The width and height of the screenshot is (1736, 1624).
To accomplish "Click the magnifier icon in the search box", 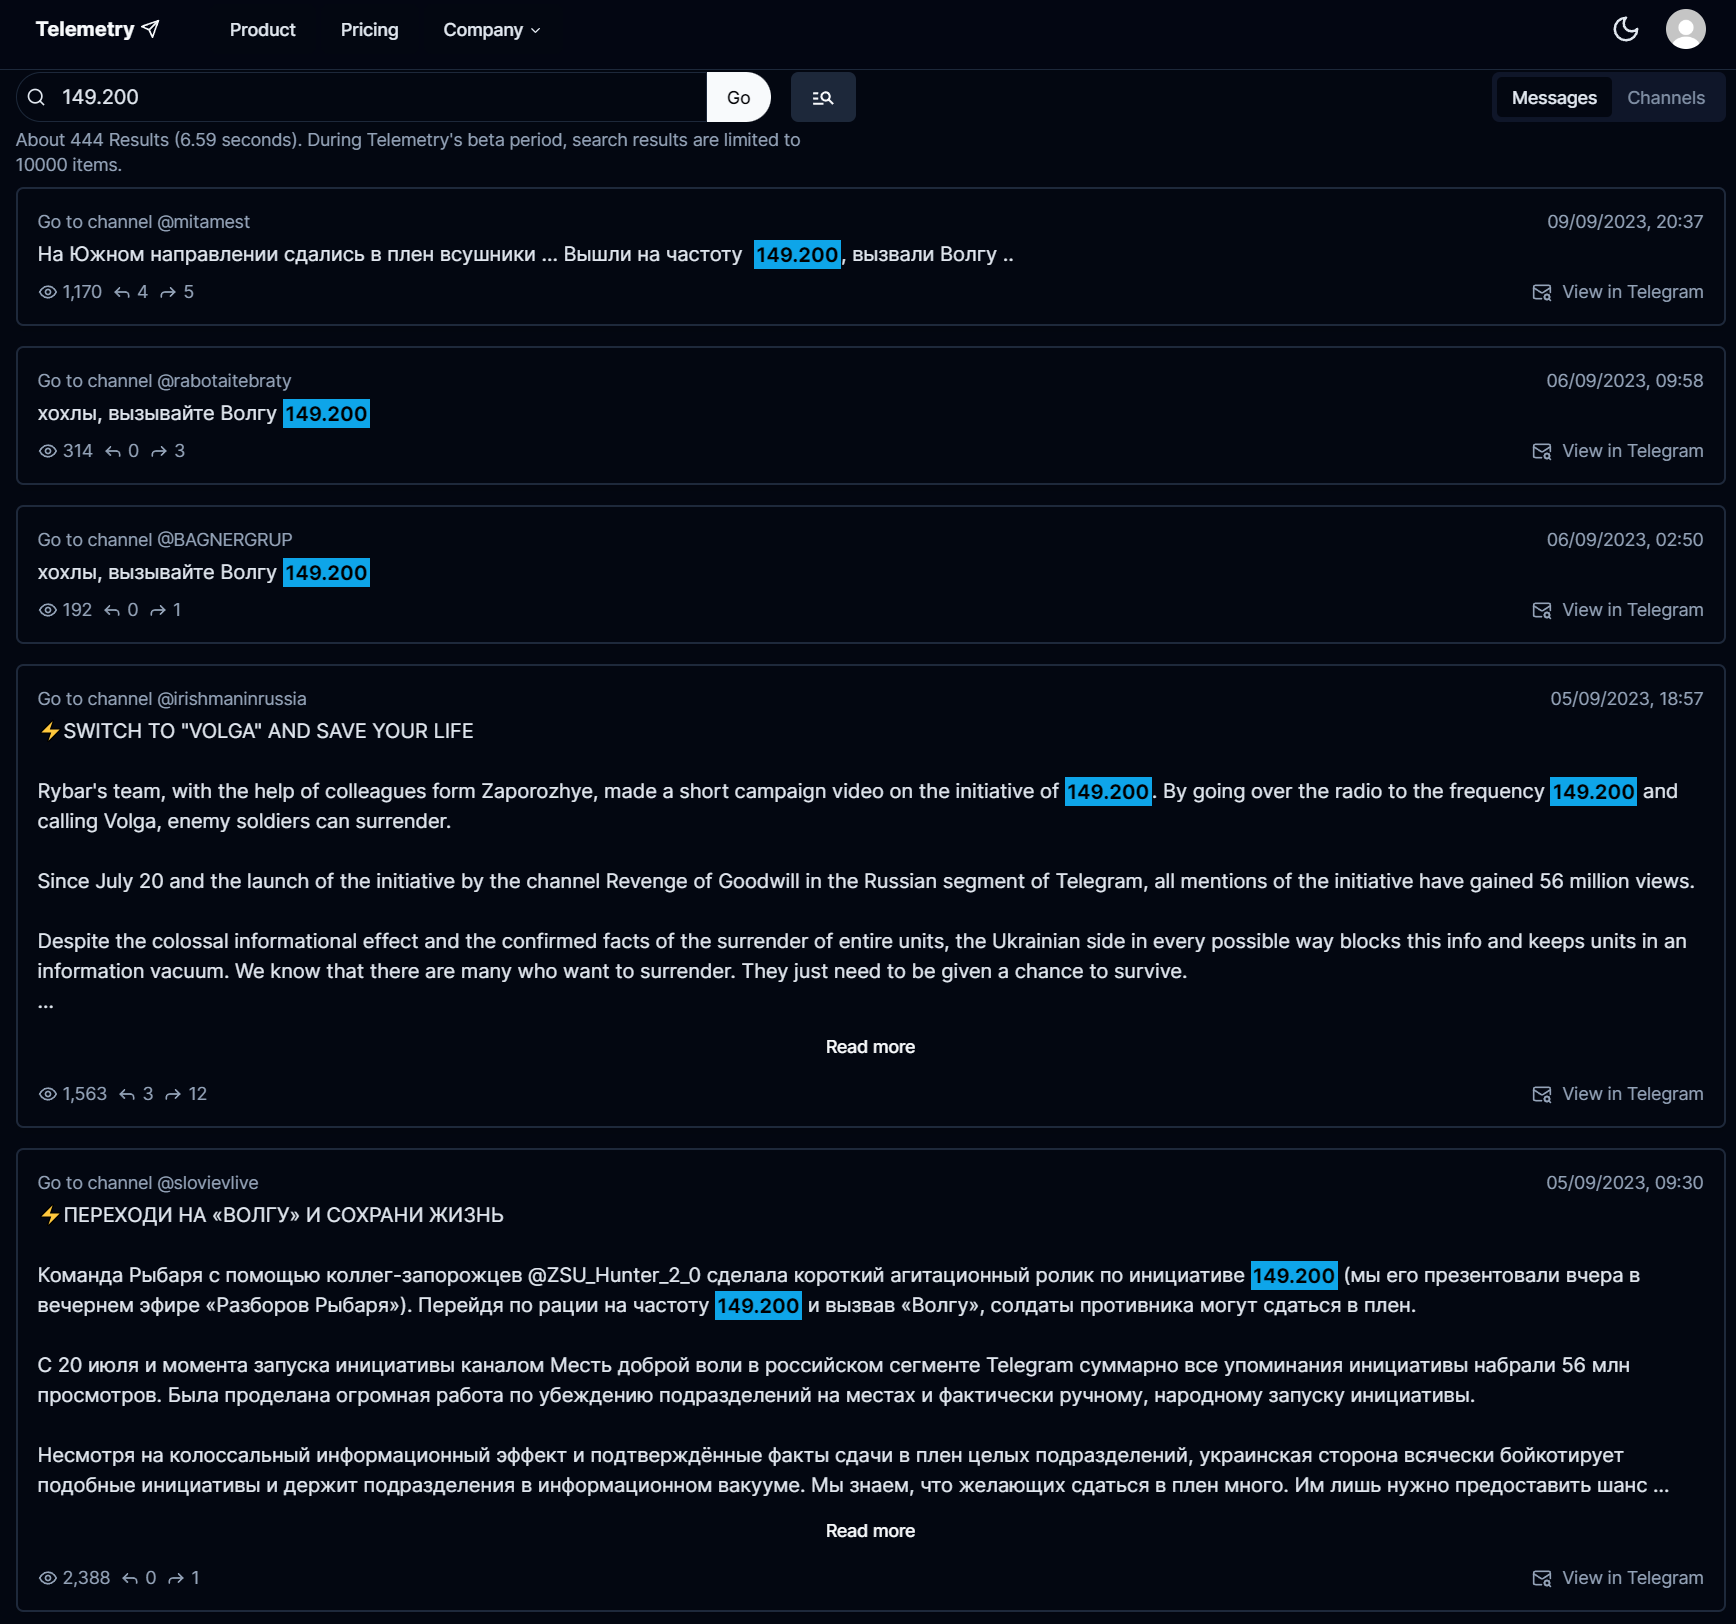I will pyautogui.click(x=36, y=97).
